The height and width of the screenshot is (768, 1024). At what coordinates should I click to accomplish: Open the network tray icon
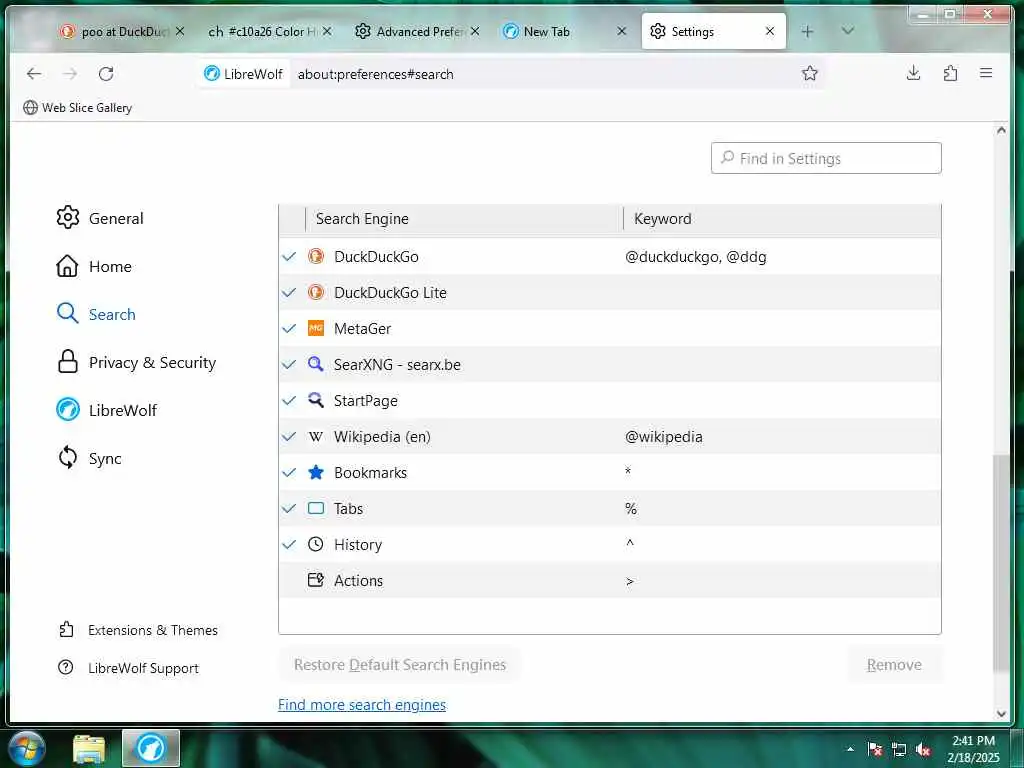tap(899, 750)
